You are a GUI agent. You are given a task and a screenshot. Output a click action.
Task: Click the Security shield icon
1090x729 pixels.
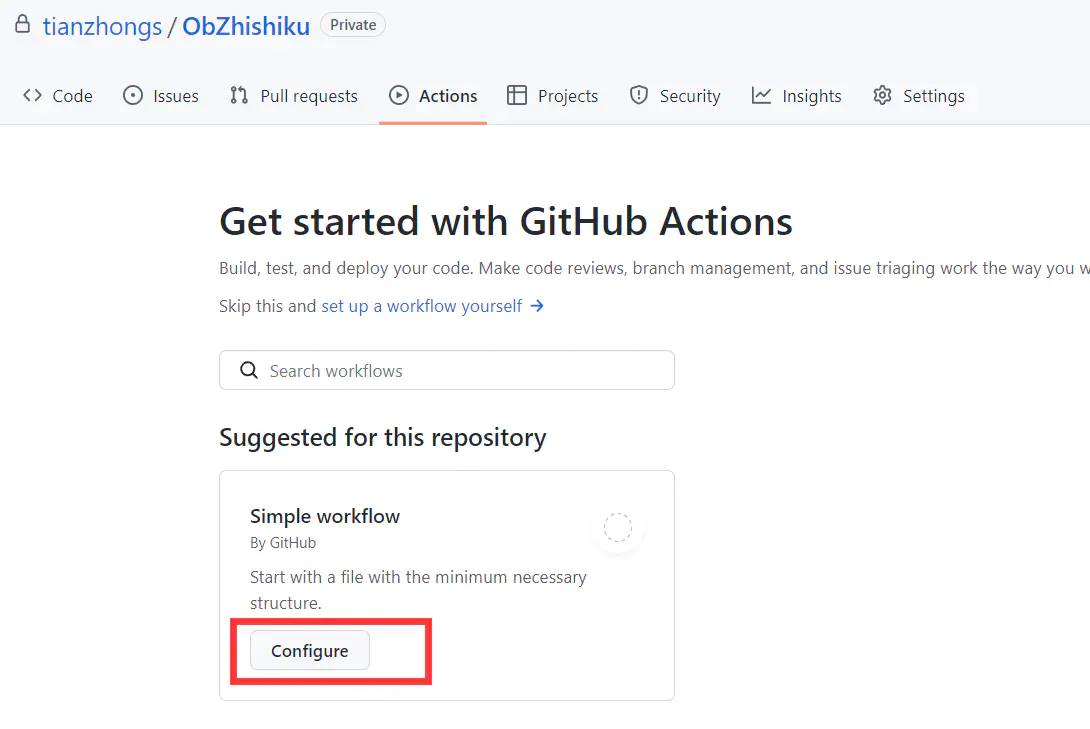click(x=639, y=96)
